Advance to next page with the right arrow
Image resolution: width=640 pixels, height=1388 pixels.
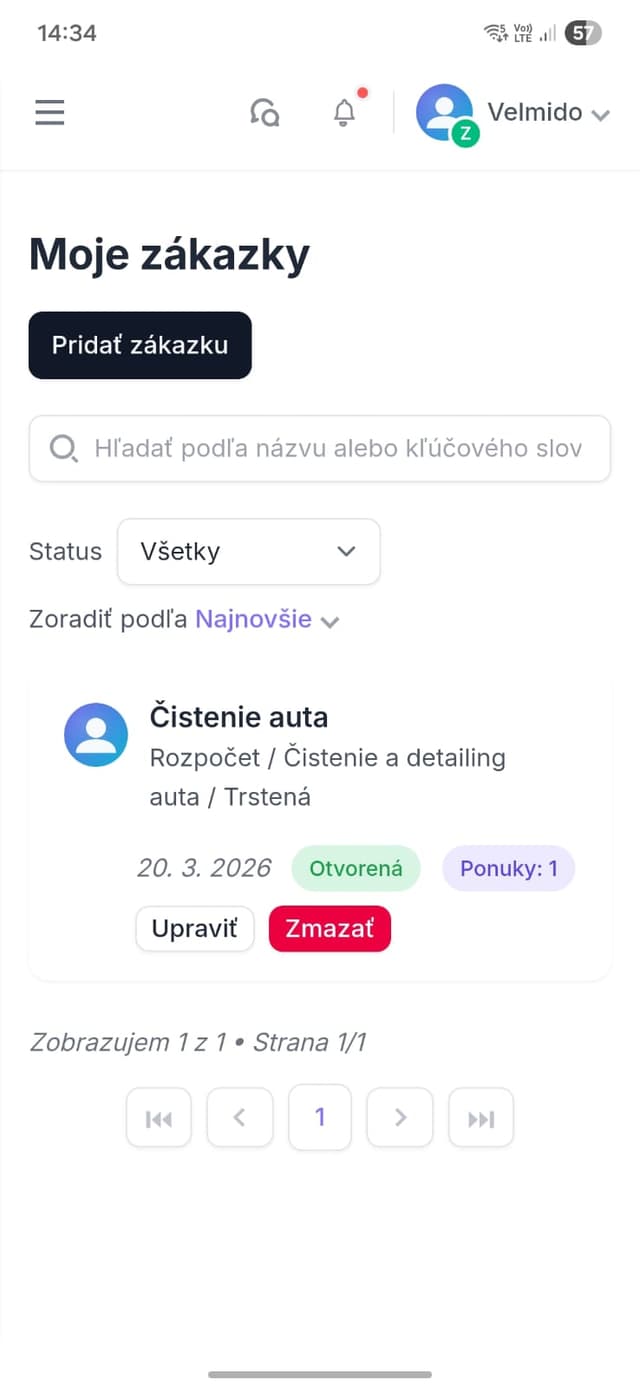tap(400, 1117)
